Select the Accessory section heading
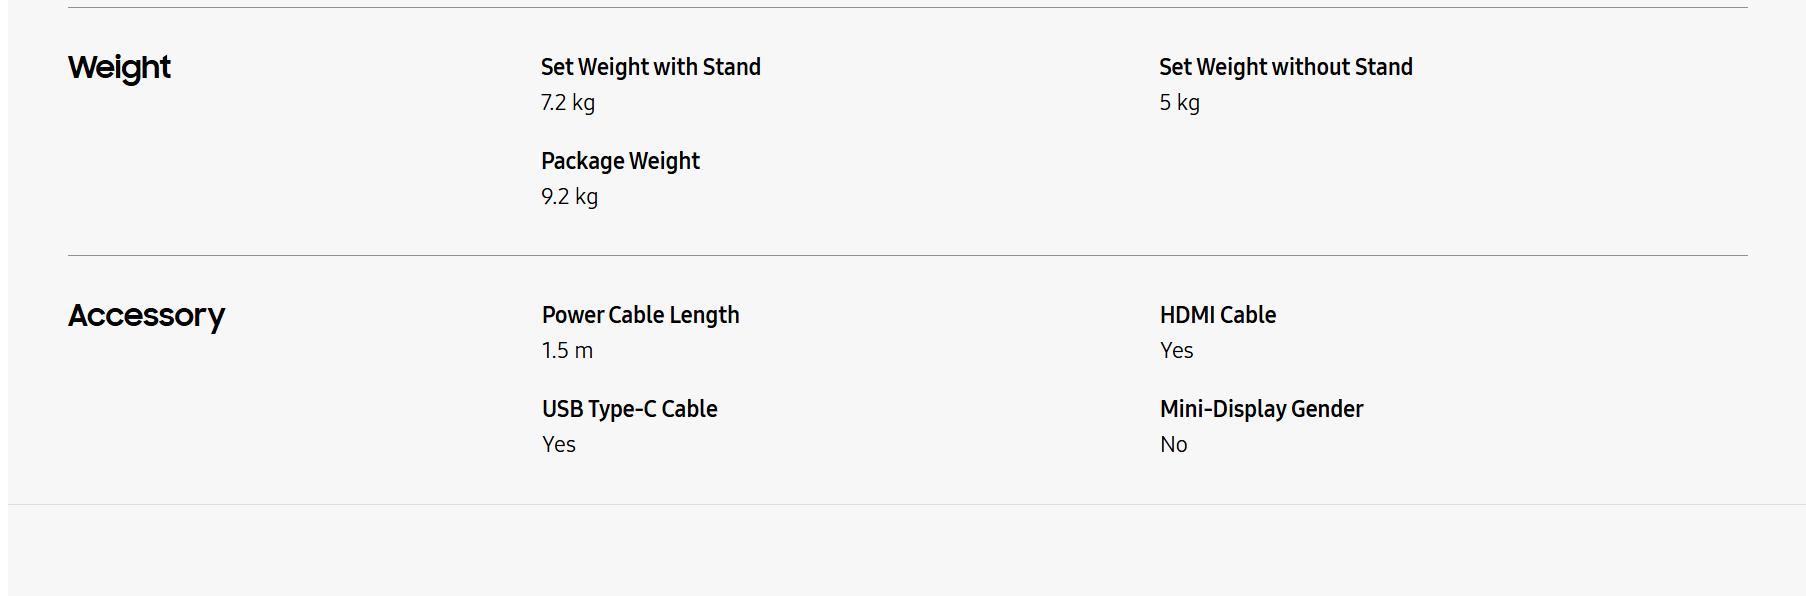 click(146, 316)
